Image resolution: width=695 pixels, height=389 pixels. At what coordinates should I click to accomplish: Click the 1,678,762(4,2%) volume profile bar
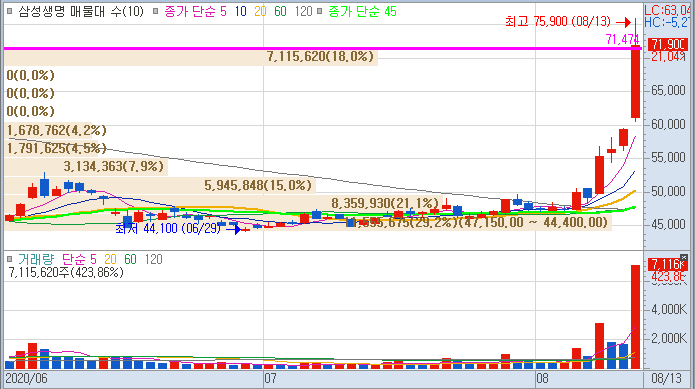pyautogui.click(x=48, y=131)
